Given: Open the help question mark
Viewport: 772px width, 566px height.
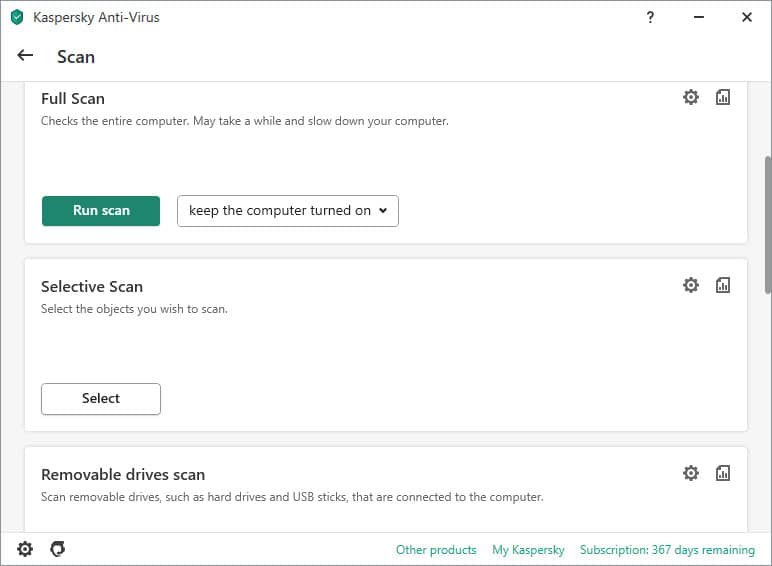Looking at the screenshot, I should tap(650, 17).
